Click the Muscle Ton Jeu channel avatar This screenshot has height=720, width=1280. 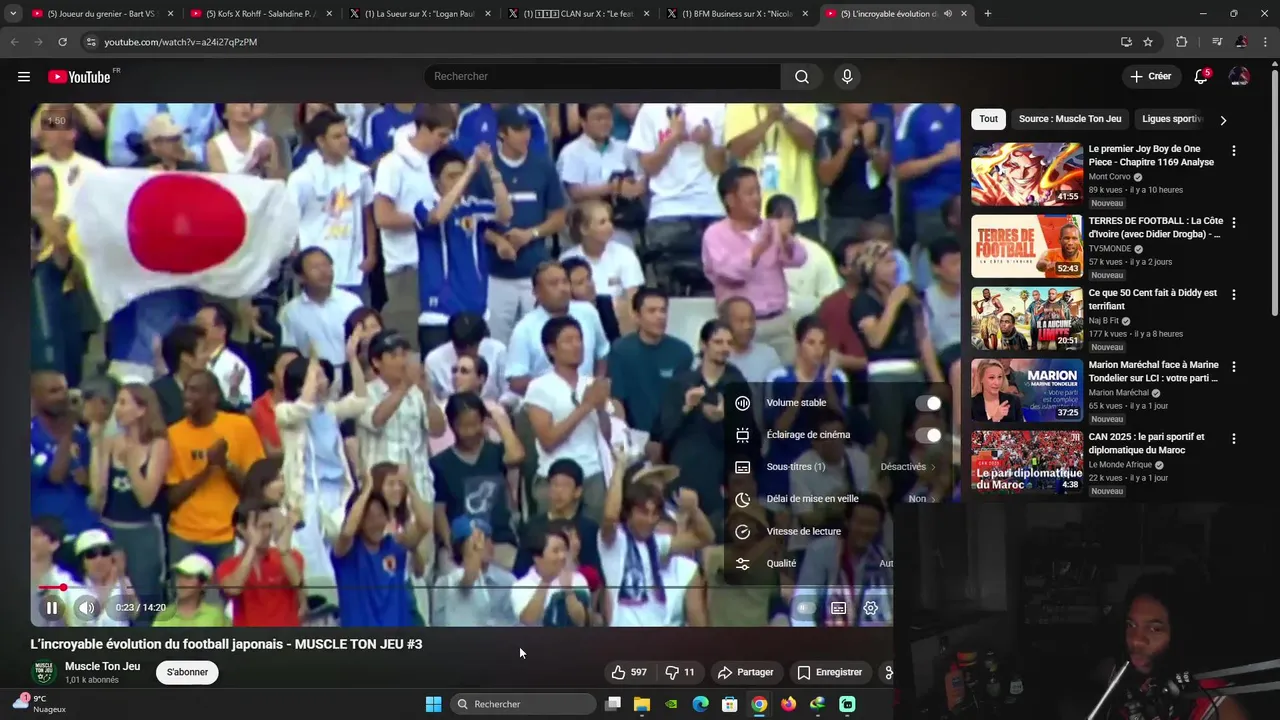coord(44,672)
